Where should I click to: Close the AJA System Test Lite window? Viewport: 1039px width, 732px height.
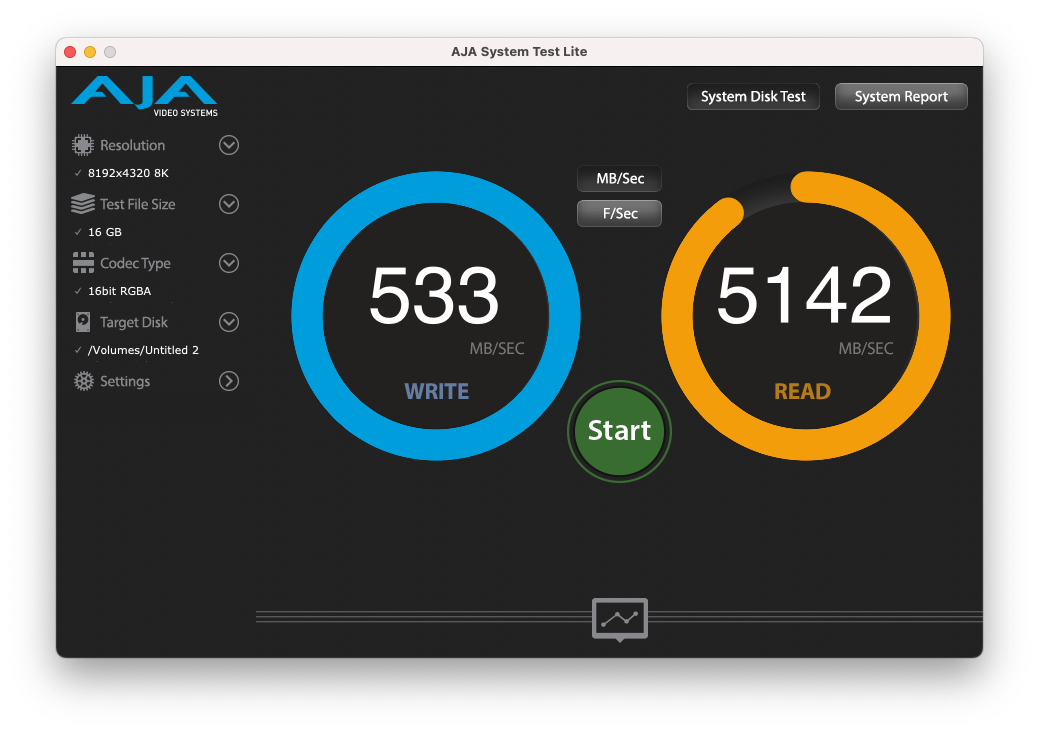pos(70,52)
